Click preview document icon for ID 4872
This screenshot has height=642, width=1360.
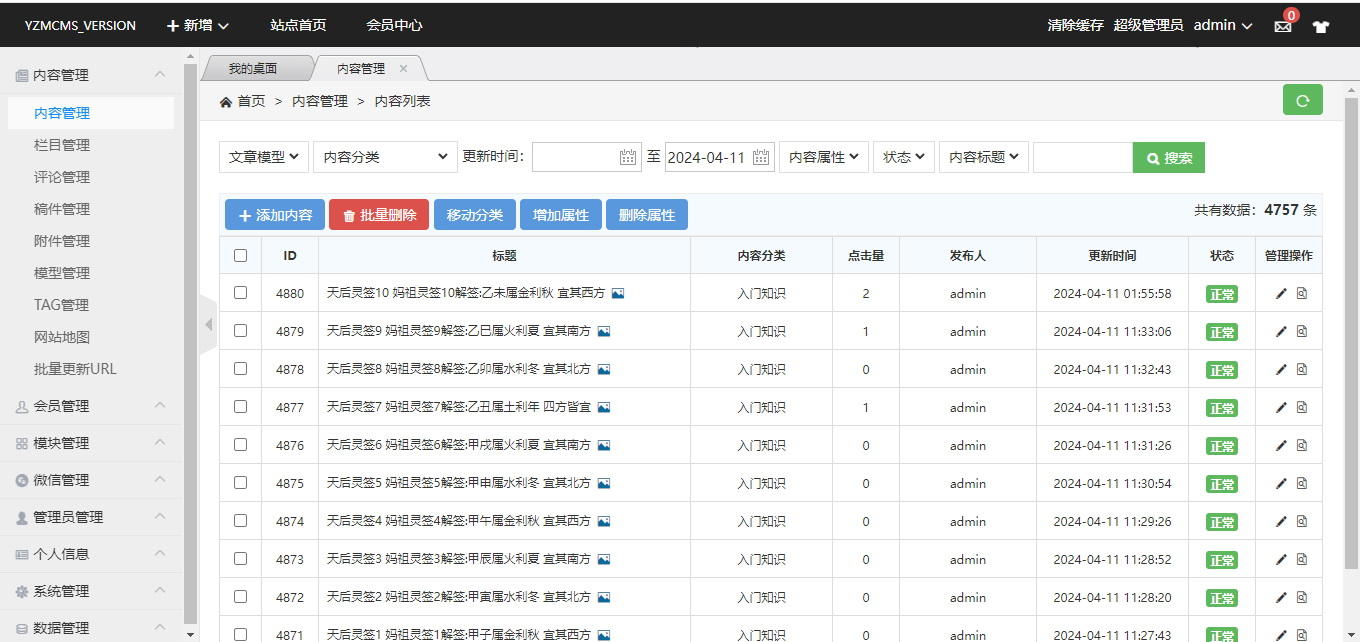tap(1302, 597)
